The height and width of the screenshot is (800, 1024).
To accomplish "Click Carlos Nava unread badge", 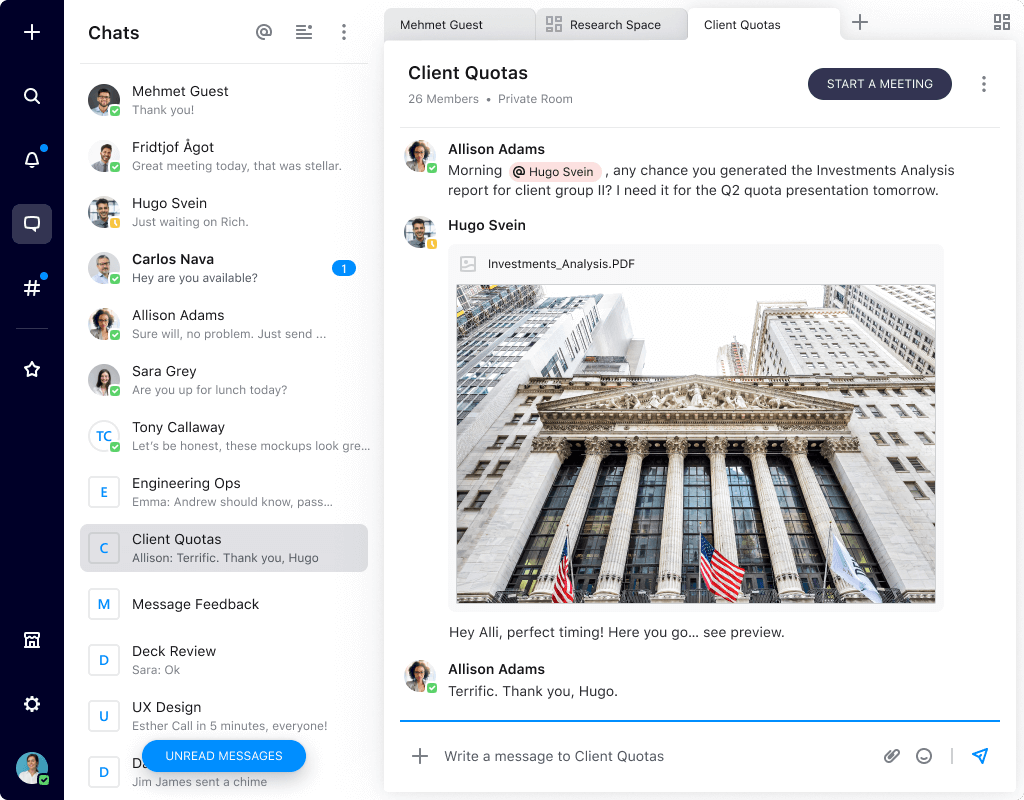I will pos(344,268).
